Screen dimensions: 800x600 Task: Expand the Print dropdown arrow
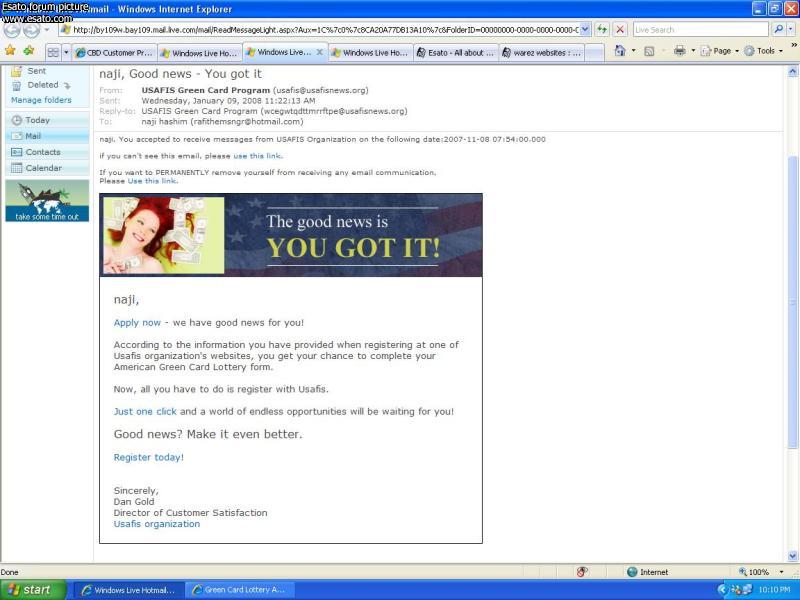pos(693,51)
